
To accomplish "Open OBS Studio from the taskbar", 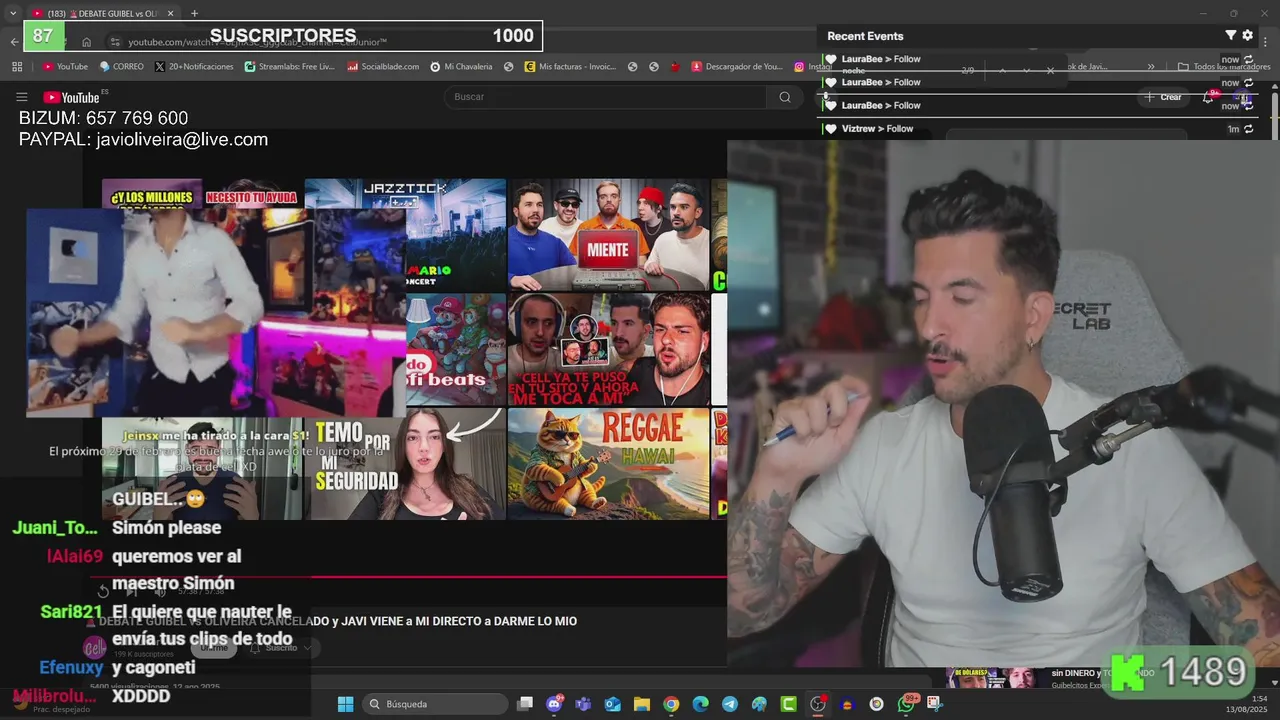I will [818, 704].
